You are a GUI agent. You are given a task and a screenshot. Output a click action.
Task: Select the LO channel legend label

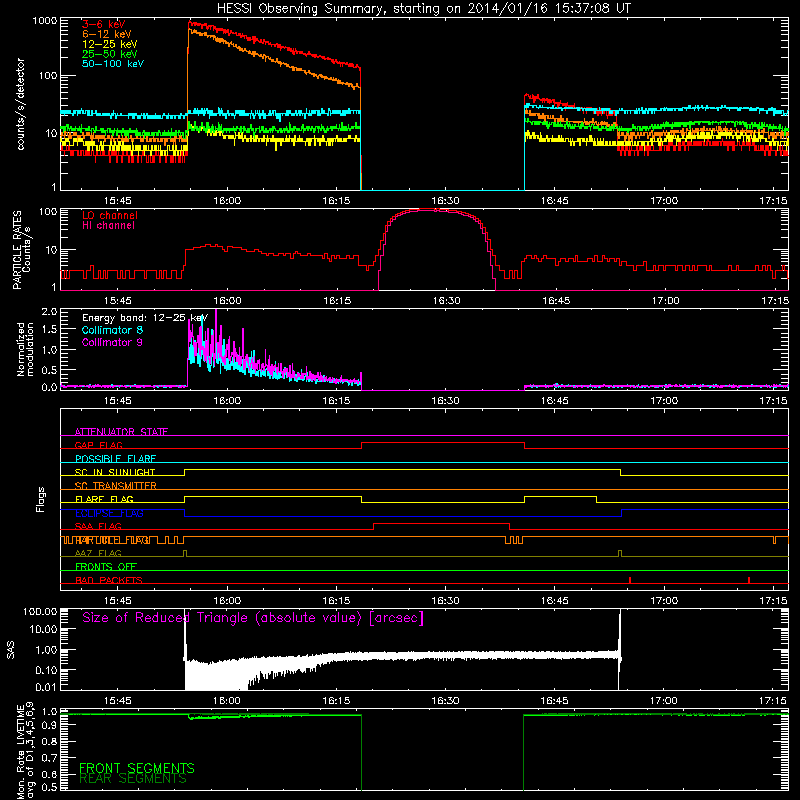(x=110, y=215)
